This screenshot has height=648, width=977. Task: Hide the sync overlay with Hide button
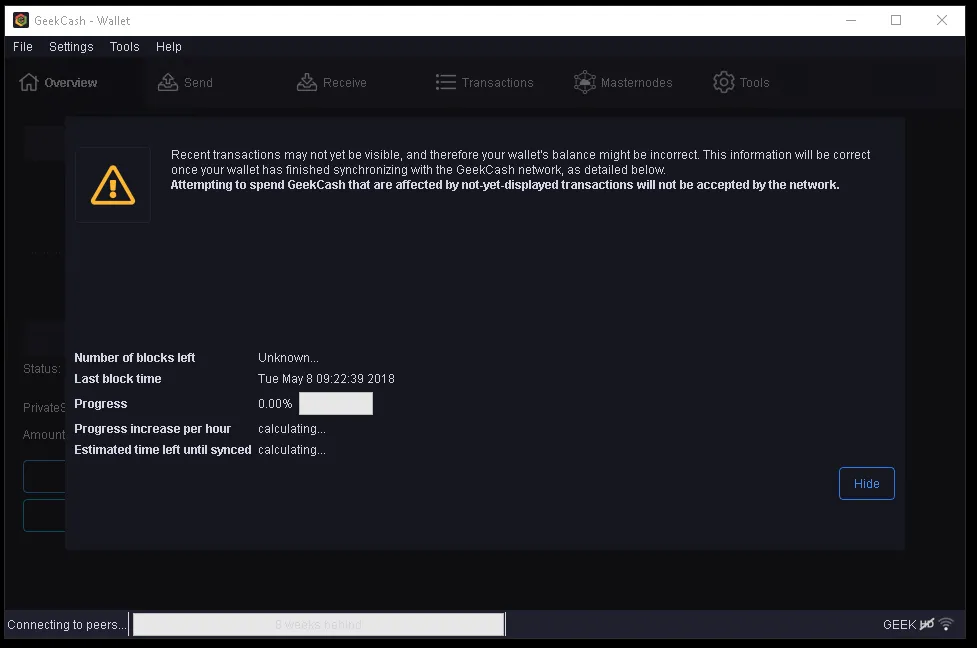[867, 484]
